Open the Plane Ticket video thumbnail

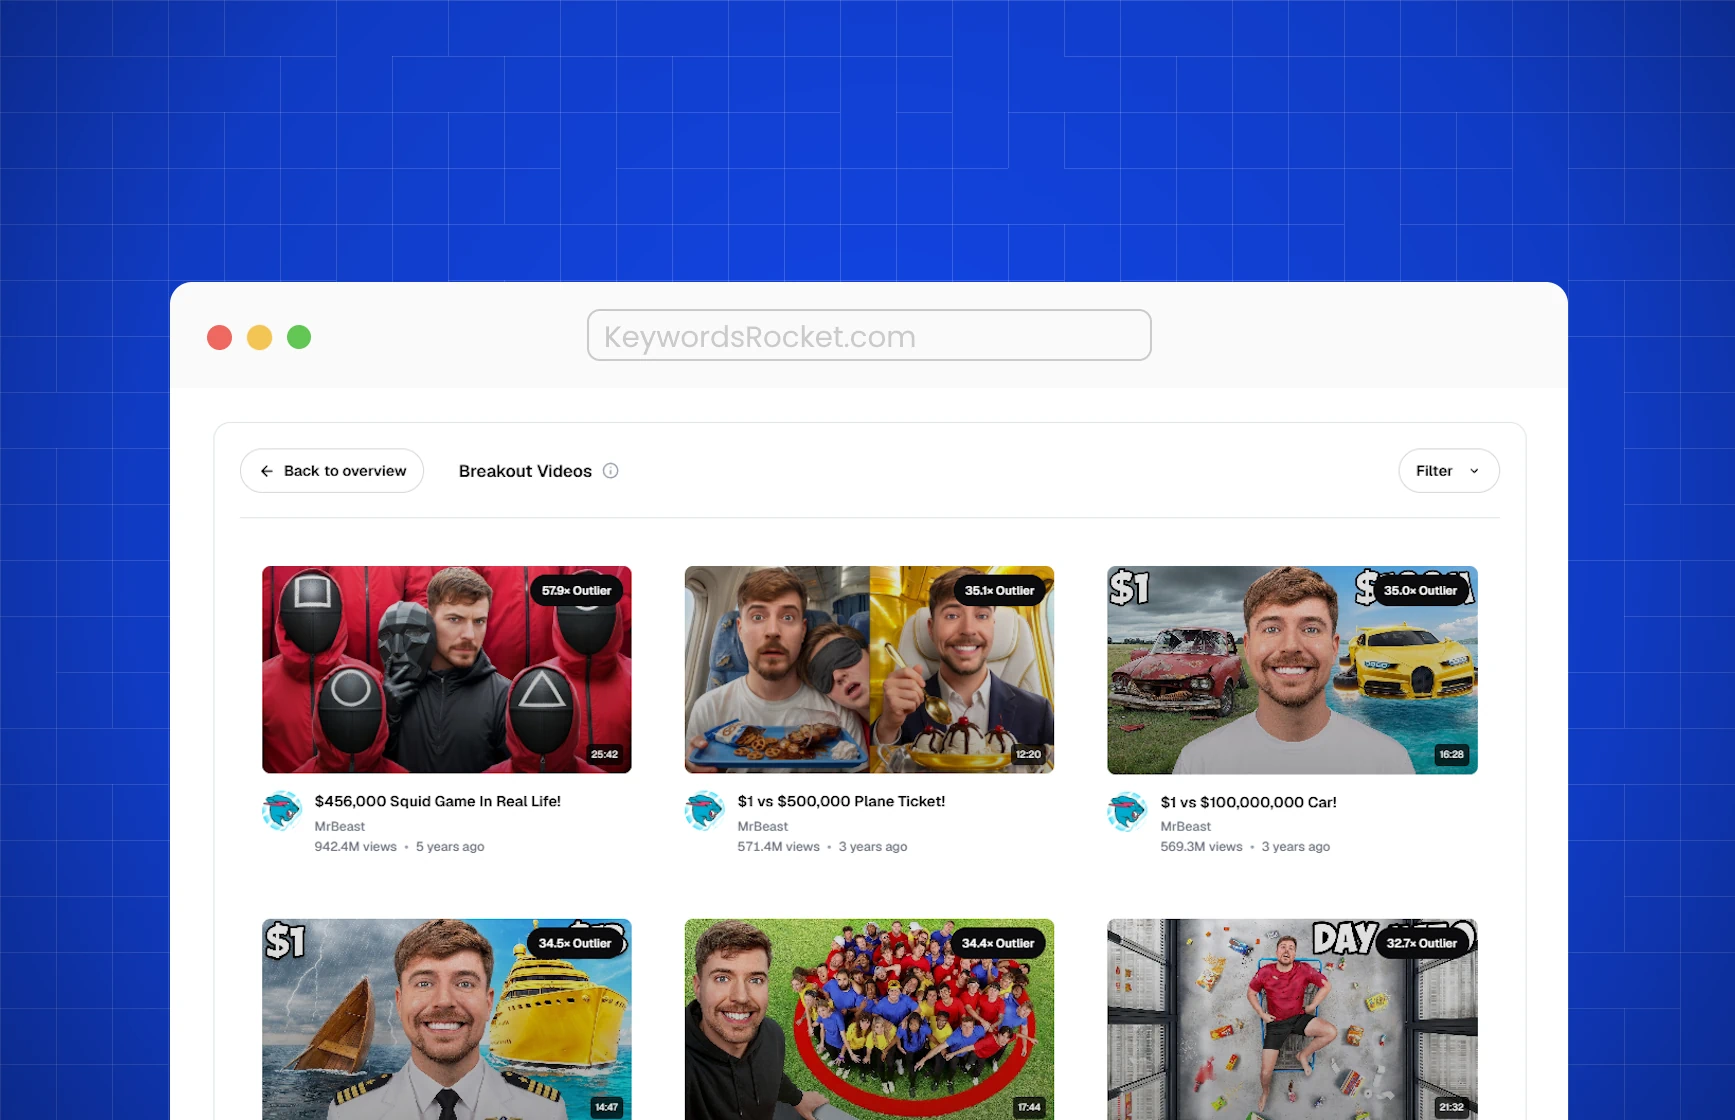click(x=869, y=670)
